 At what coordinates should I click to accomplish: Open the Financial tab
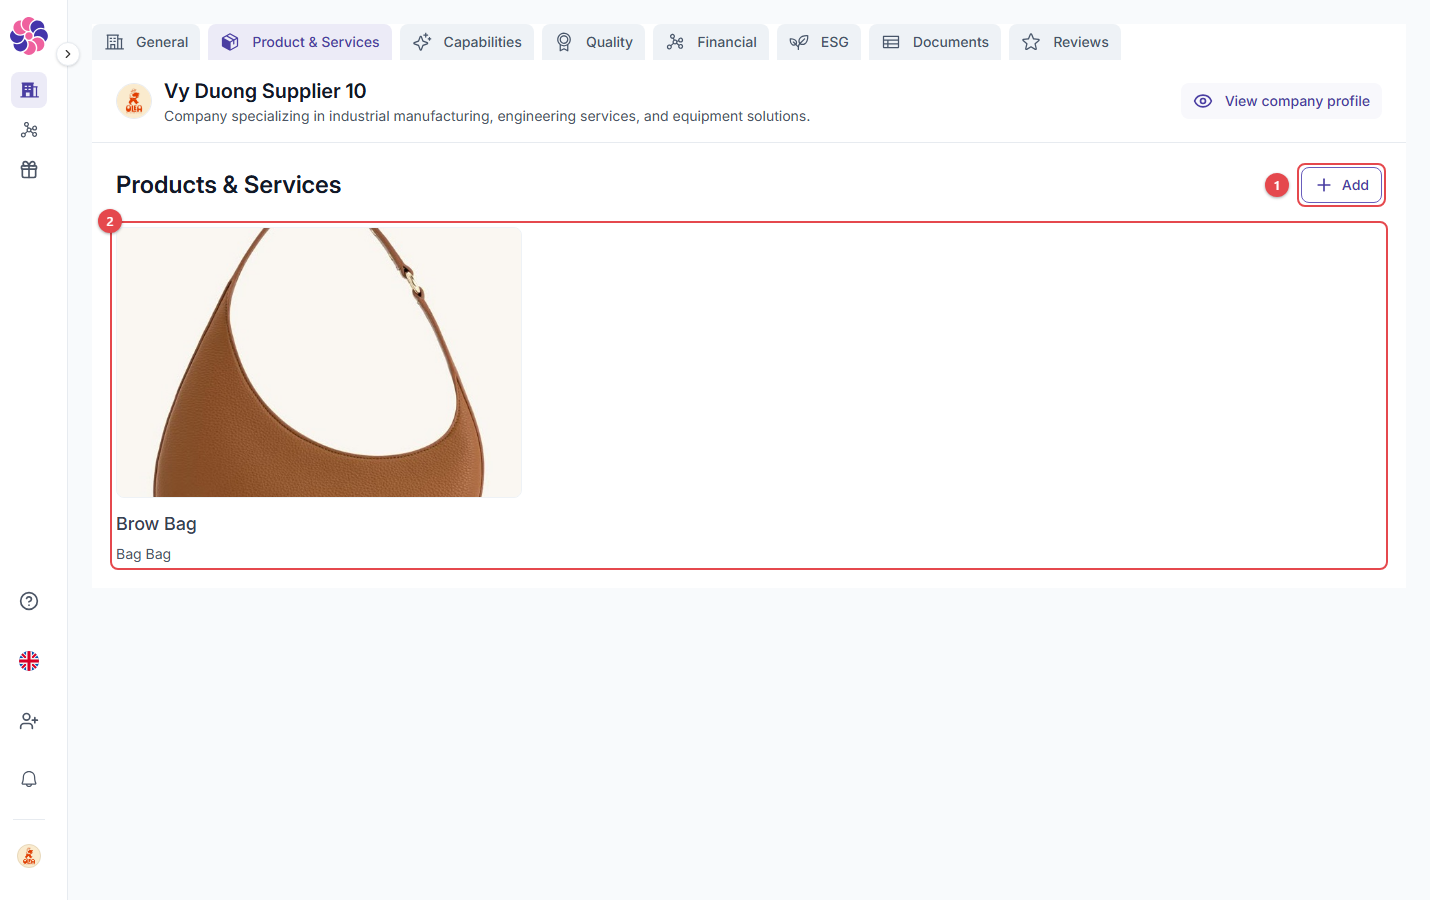pyautogui.click(x=711, y=42)
